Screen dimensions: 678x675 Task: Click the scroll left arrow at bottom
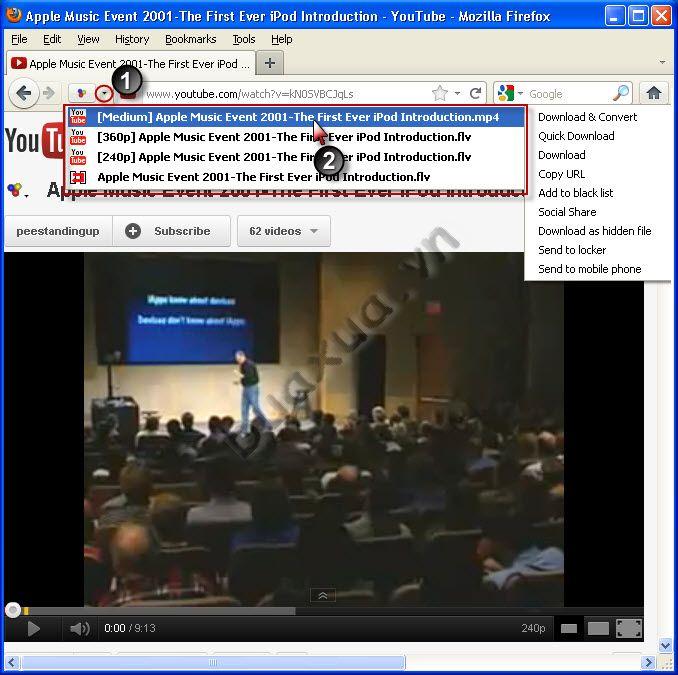point(11,662)
